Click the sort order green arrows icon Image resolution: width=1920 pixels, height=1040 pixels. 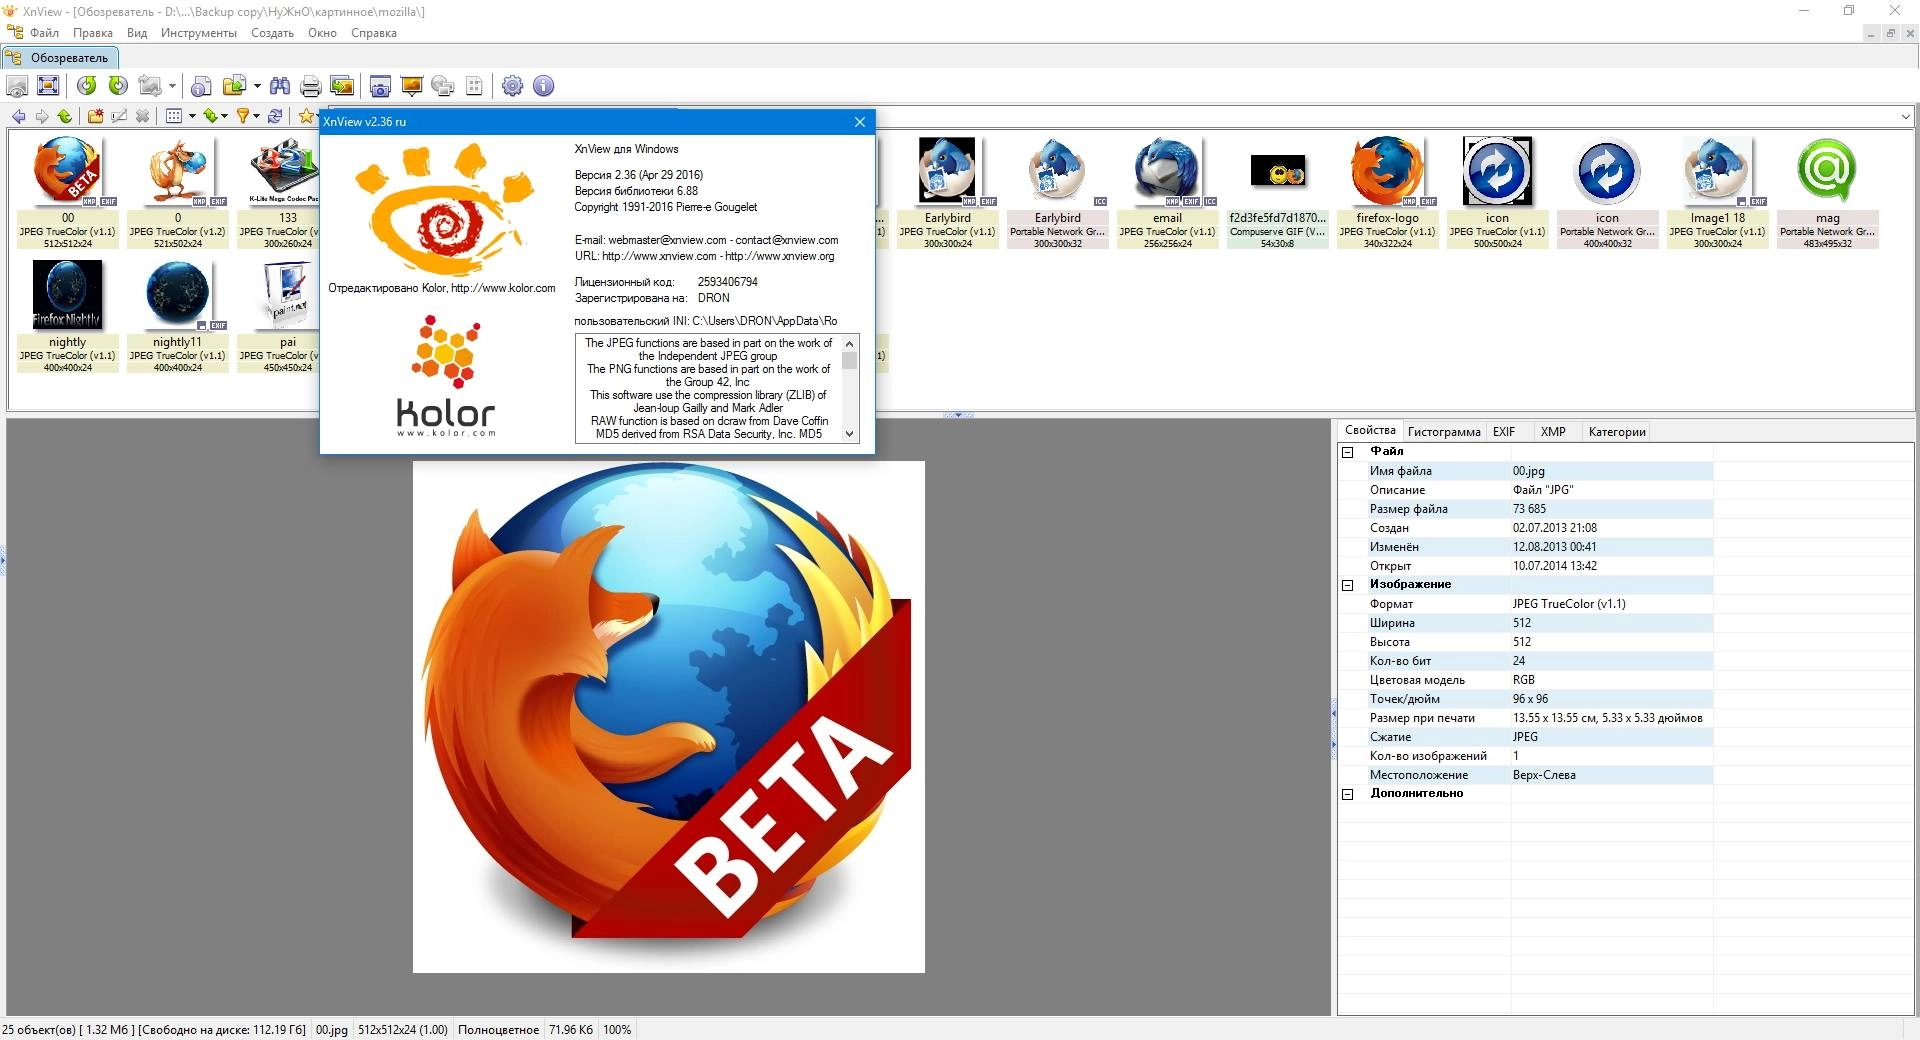[x=210, y=116]
